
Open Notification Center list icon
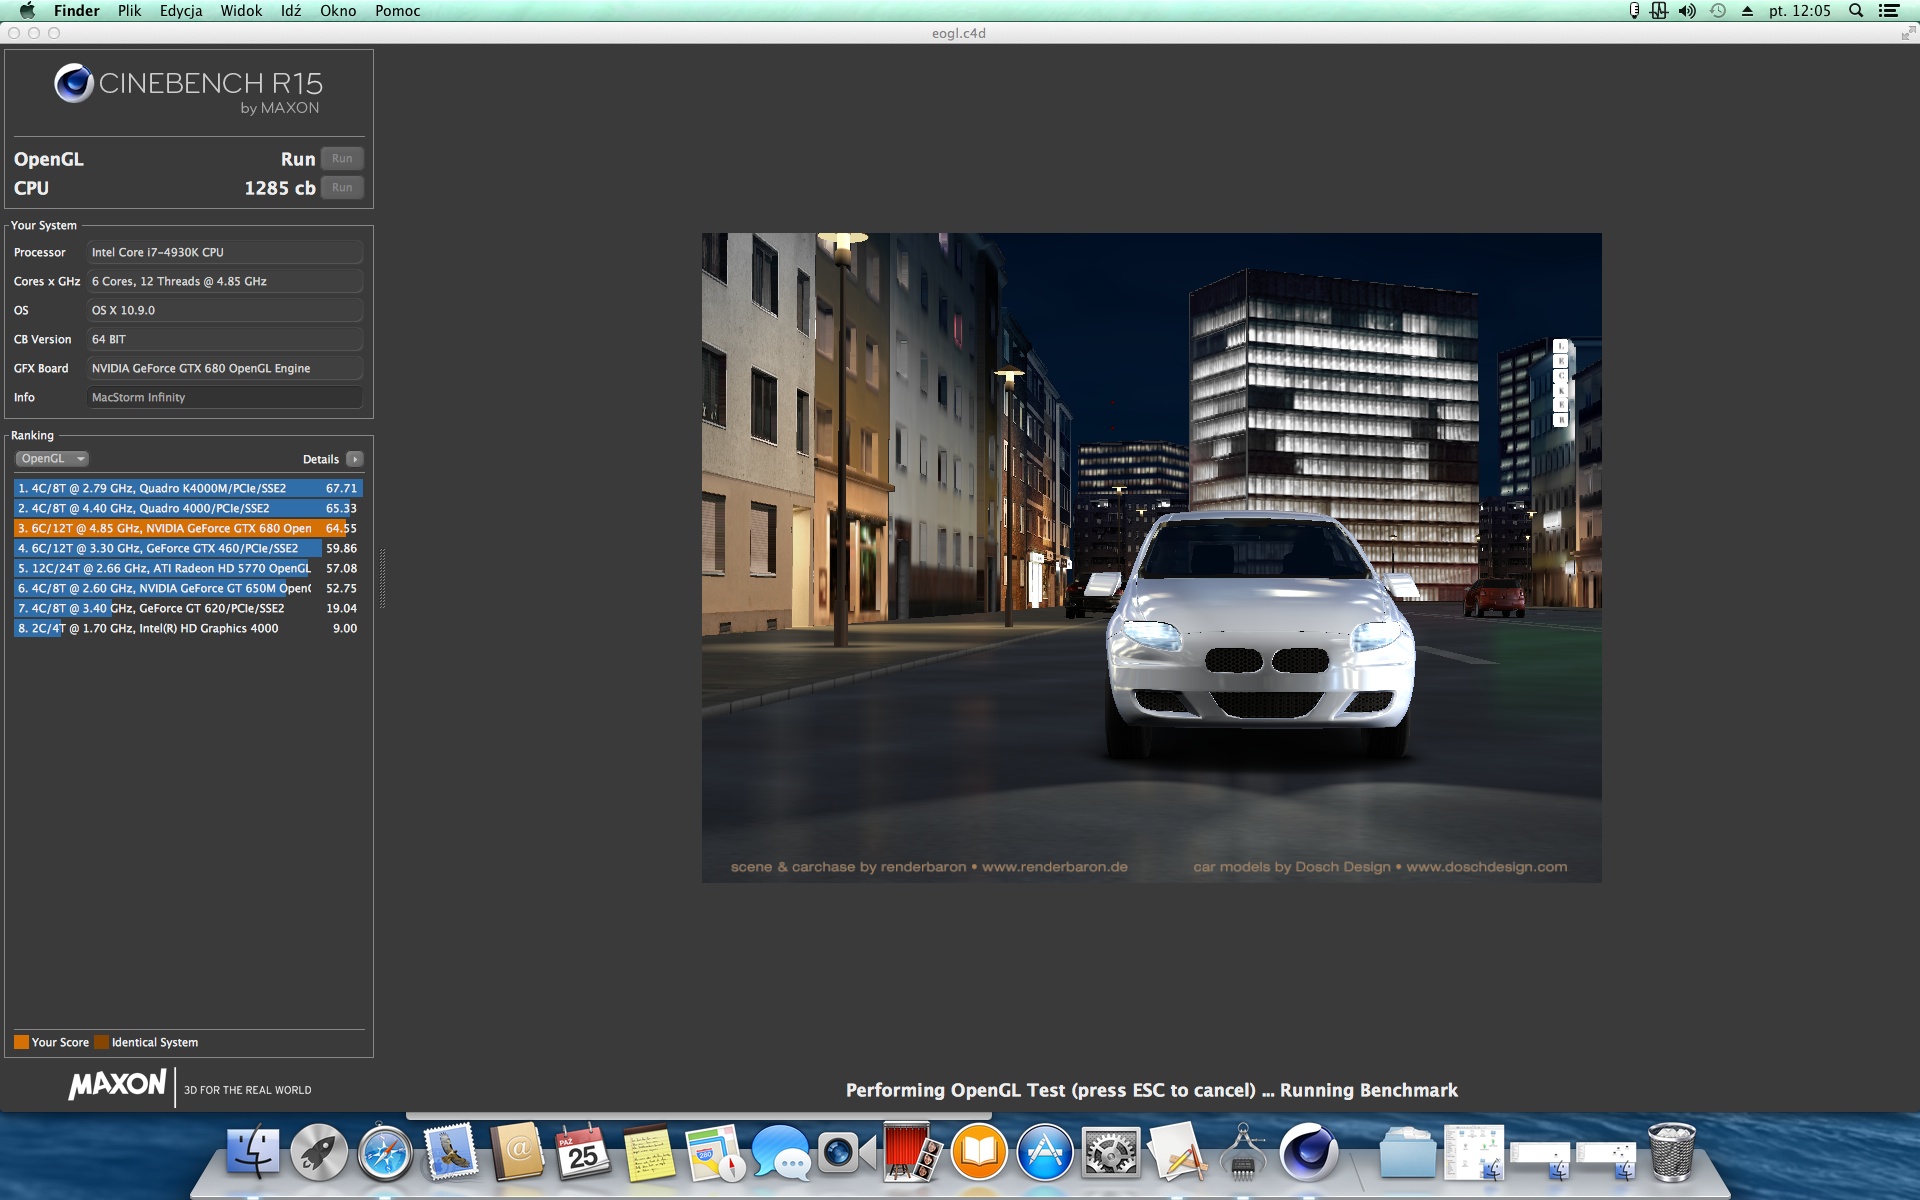click(1889, 11)
